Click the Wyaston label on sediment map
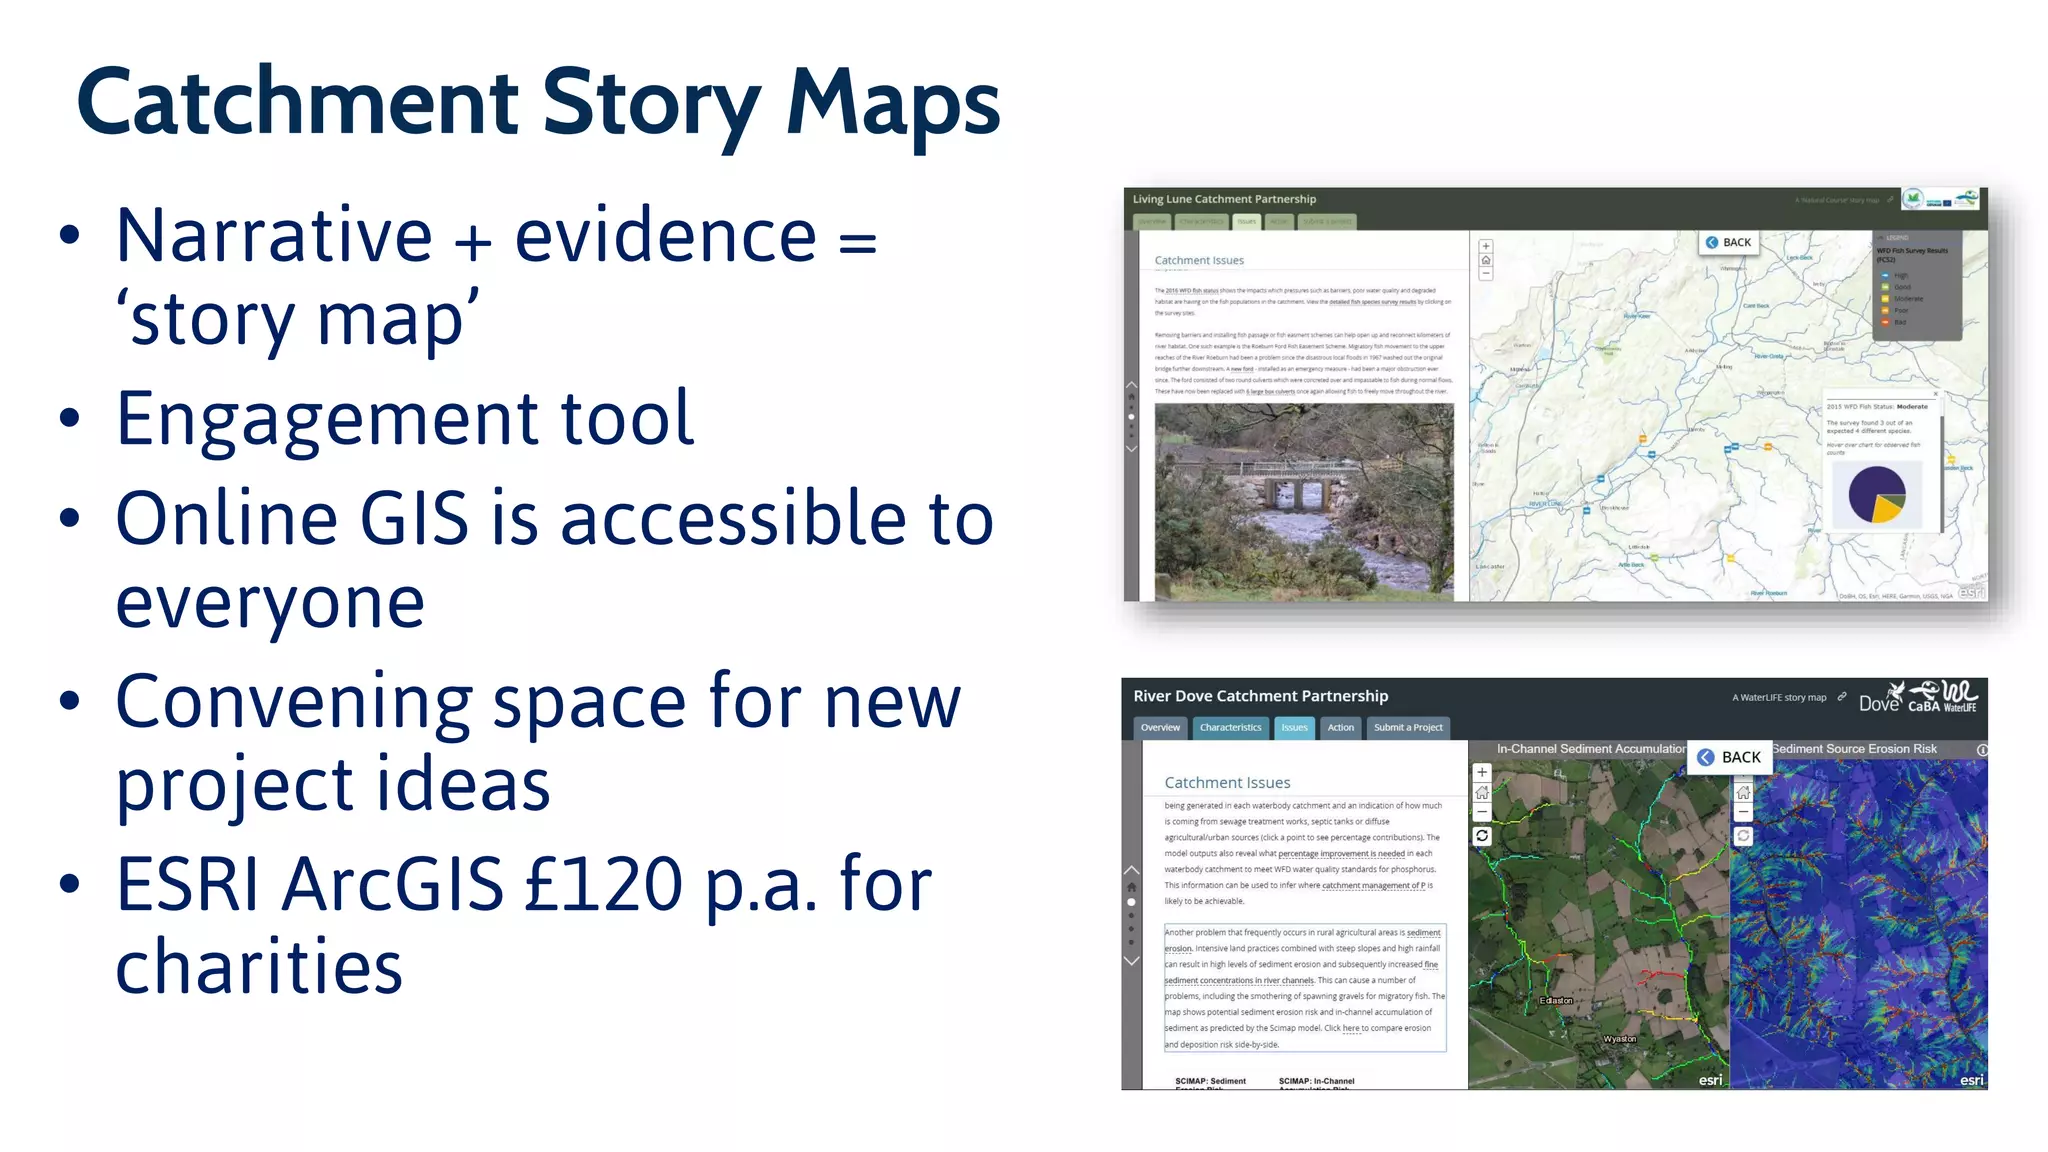2048x1152 pixels. 1620,1039
